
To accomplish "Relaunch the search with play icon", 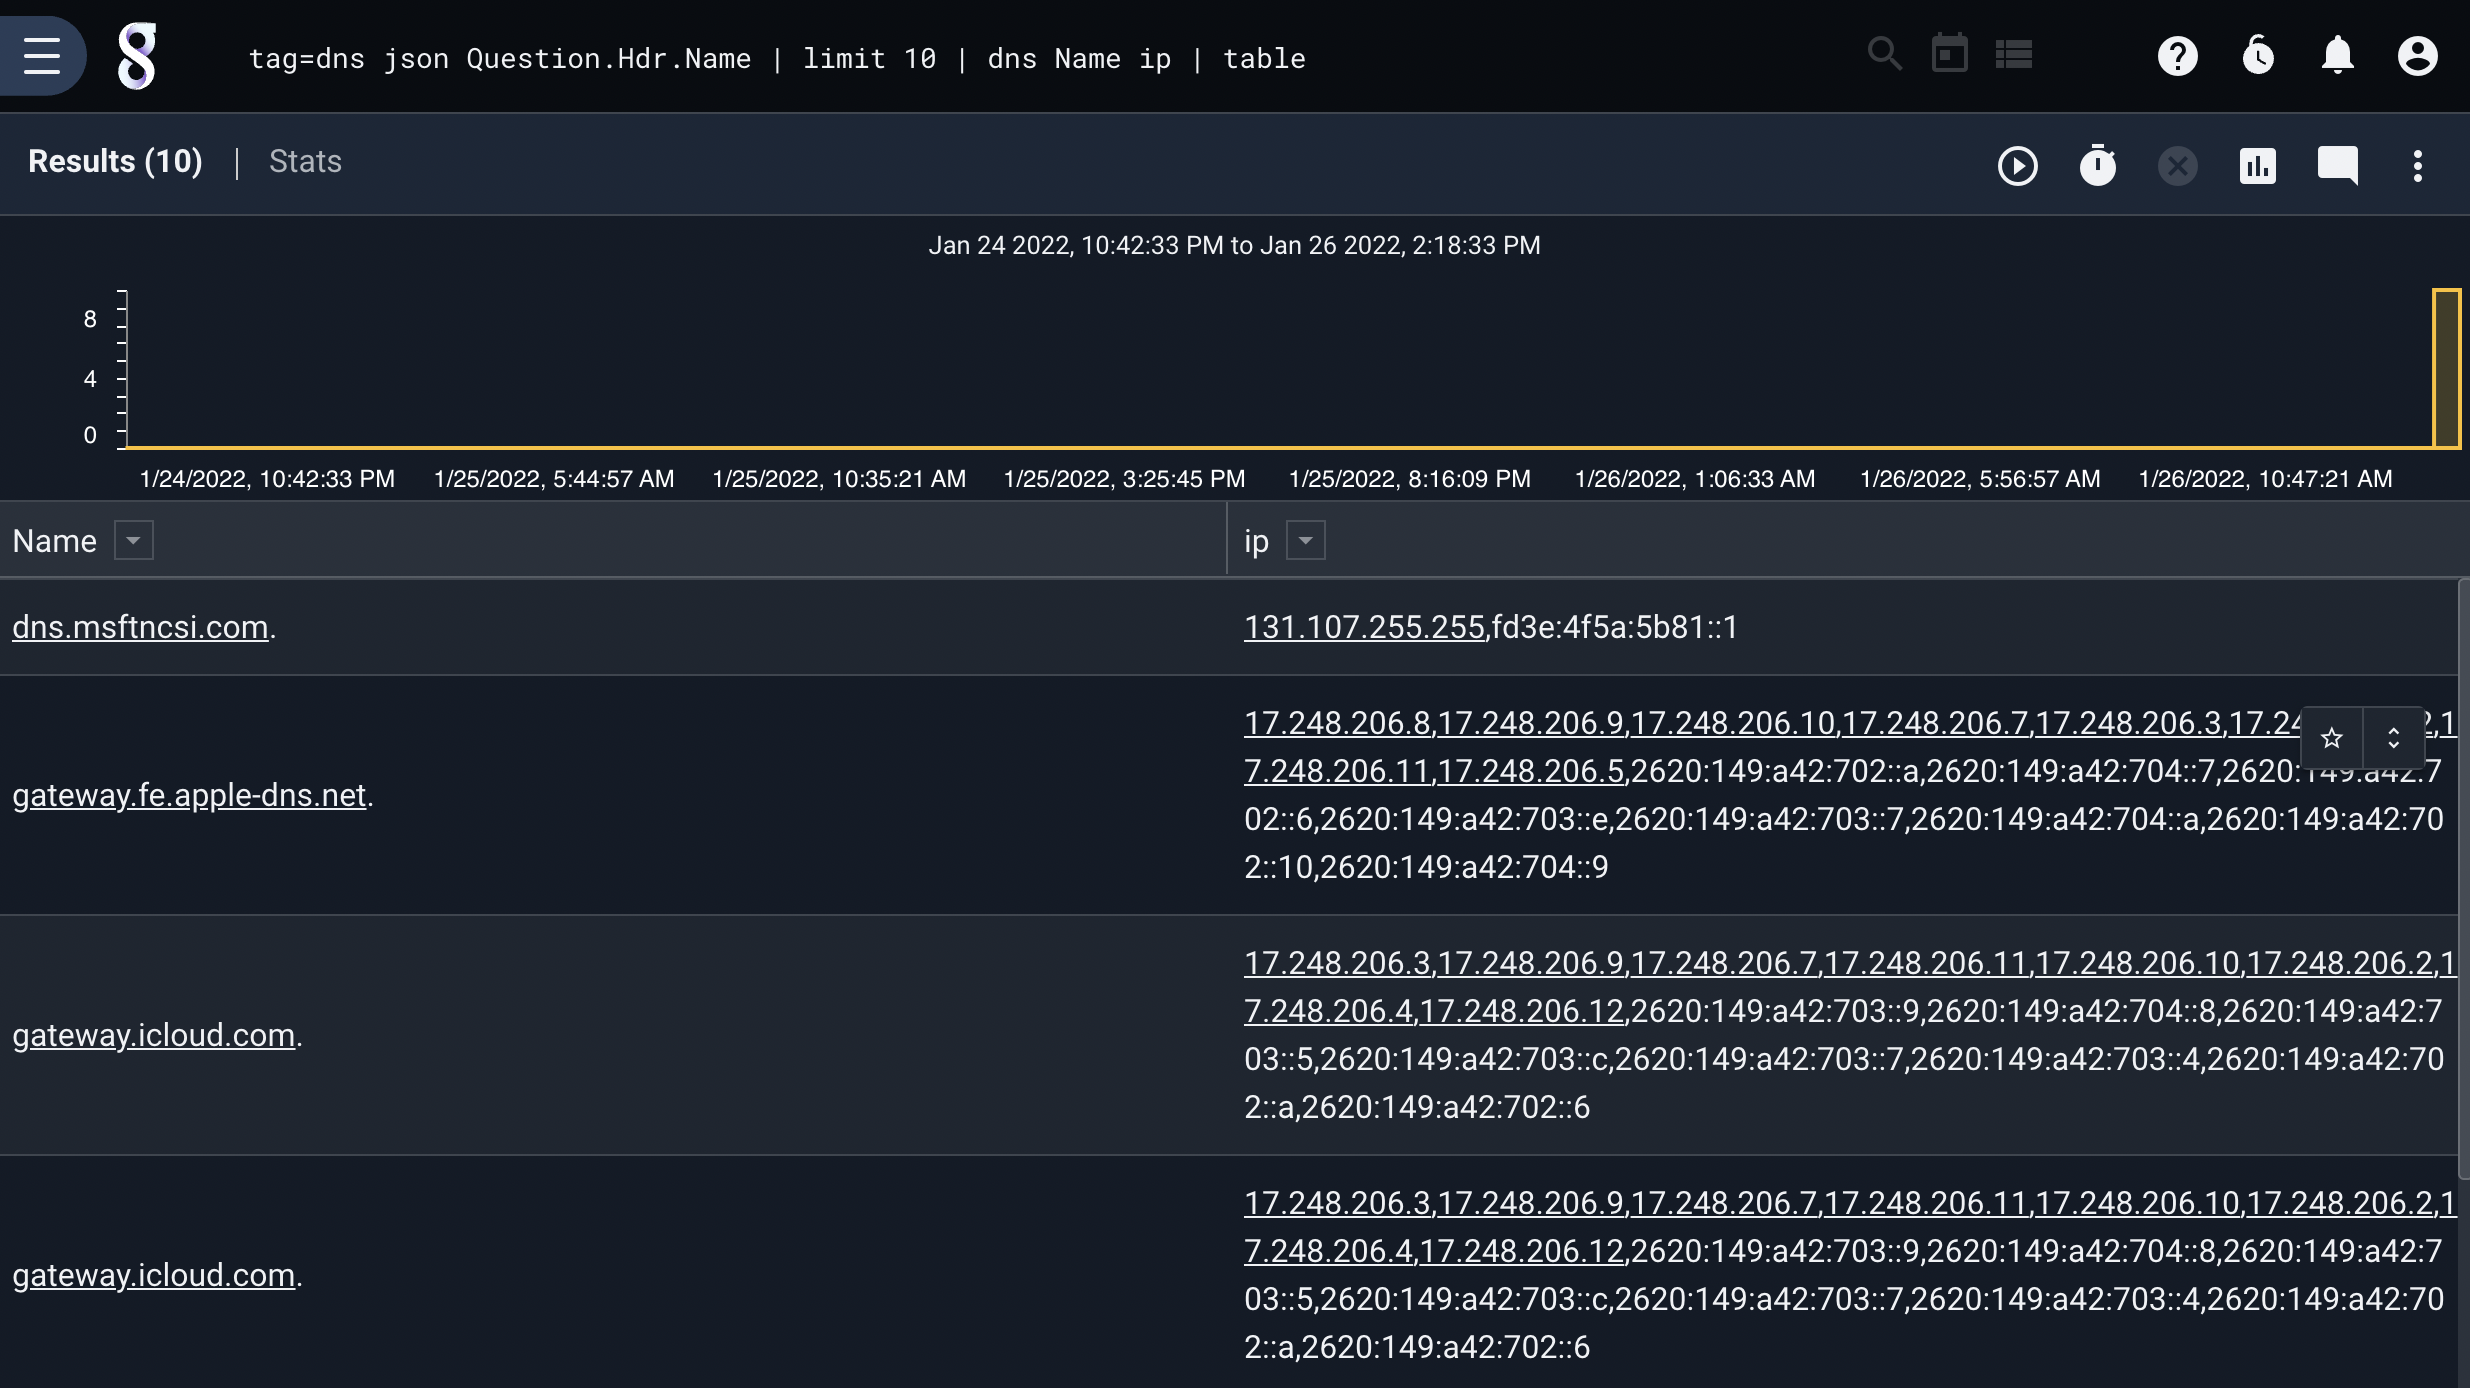I will coord(2017,166).
